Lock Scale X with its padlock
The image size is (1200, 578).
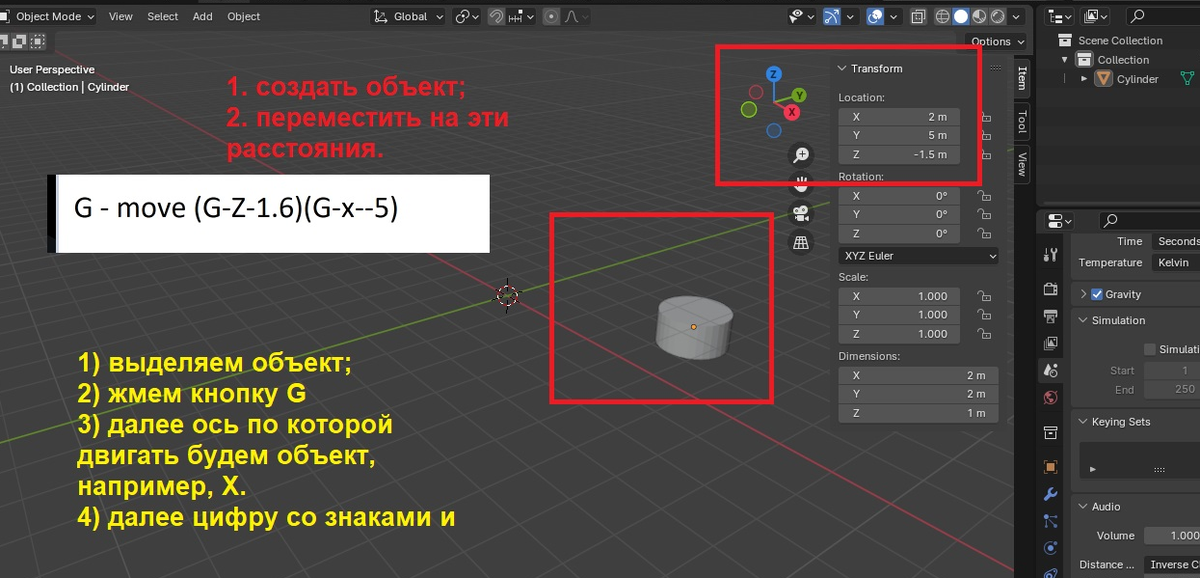(x=983, y=296)
